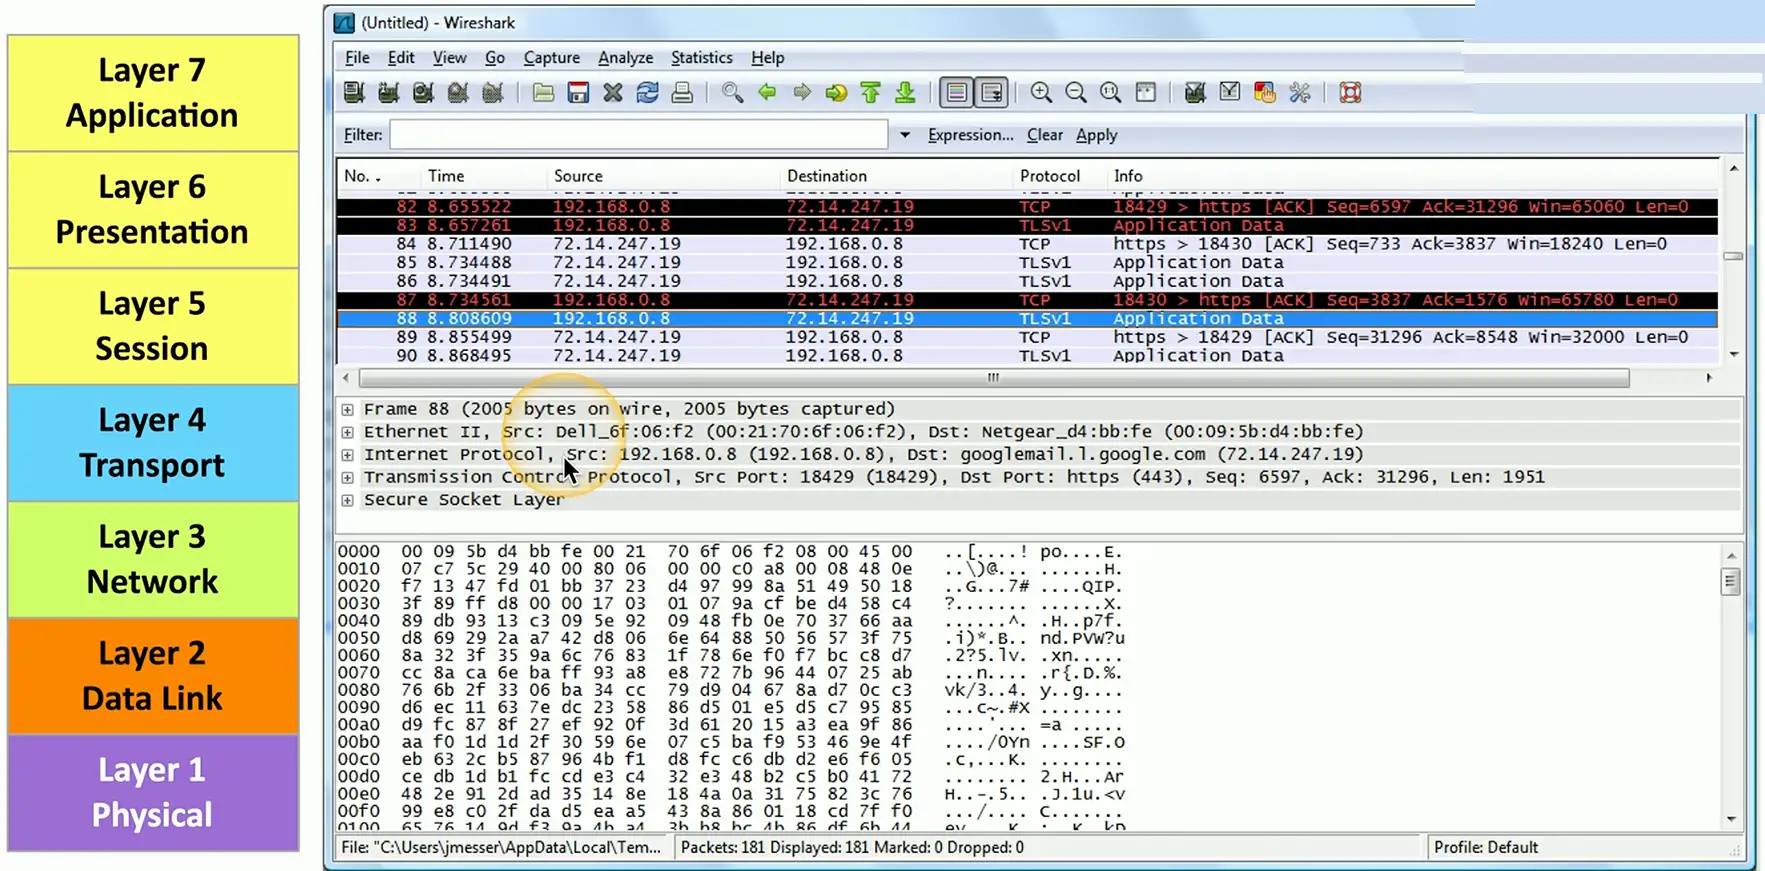Viewport: 1765px width, 871px height.
Task: Open help via lifebuoy icon
Action: [x=1350, y=93]
